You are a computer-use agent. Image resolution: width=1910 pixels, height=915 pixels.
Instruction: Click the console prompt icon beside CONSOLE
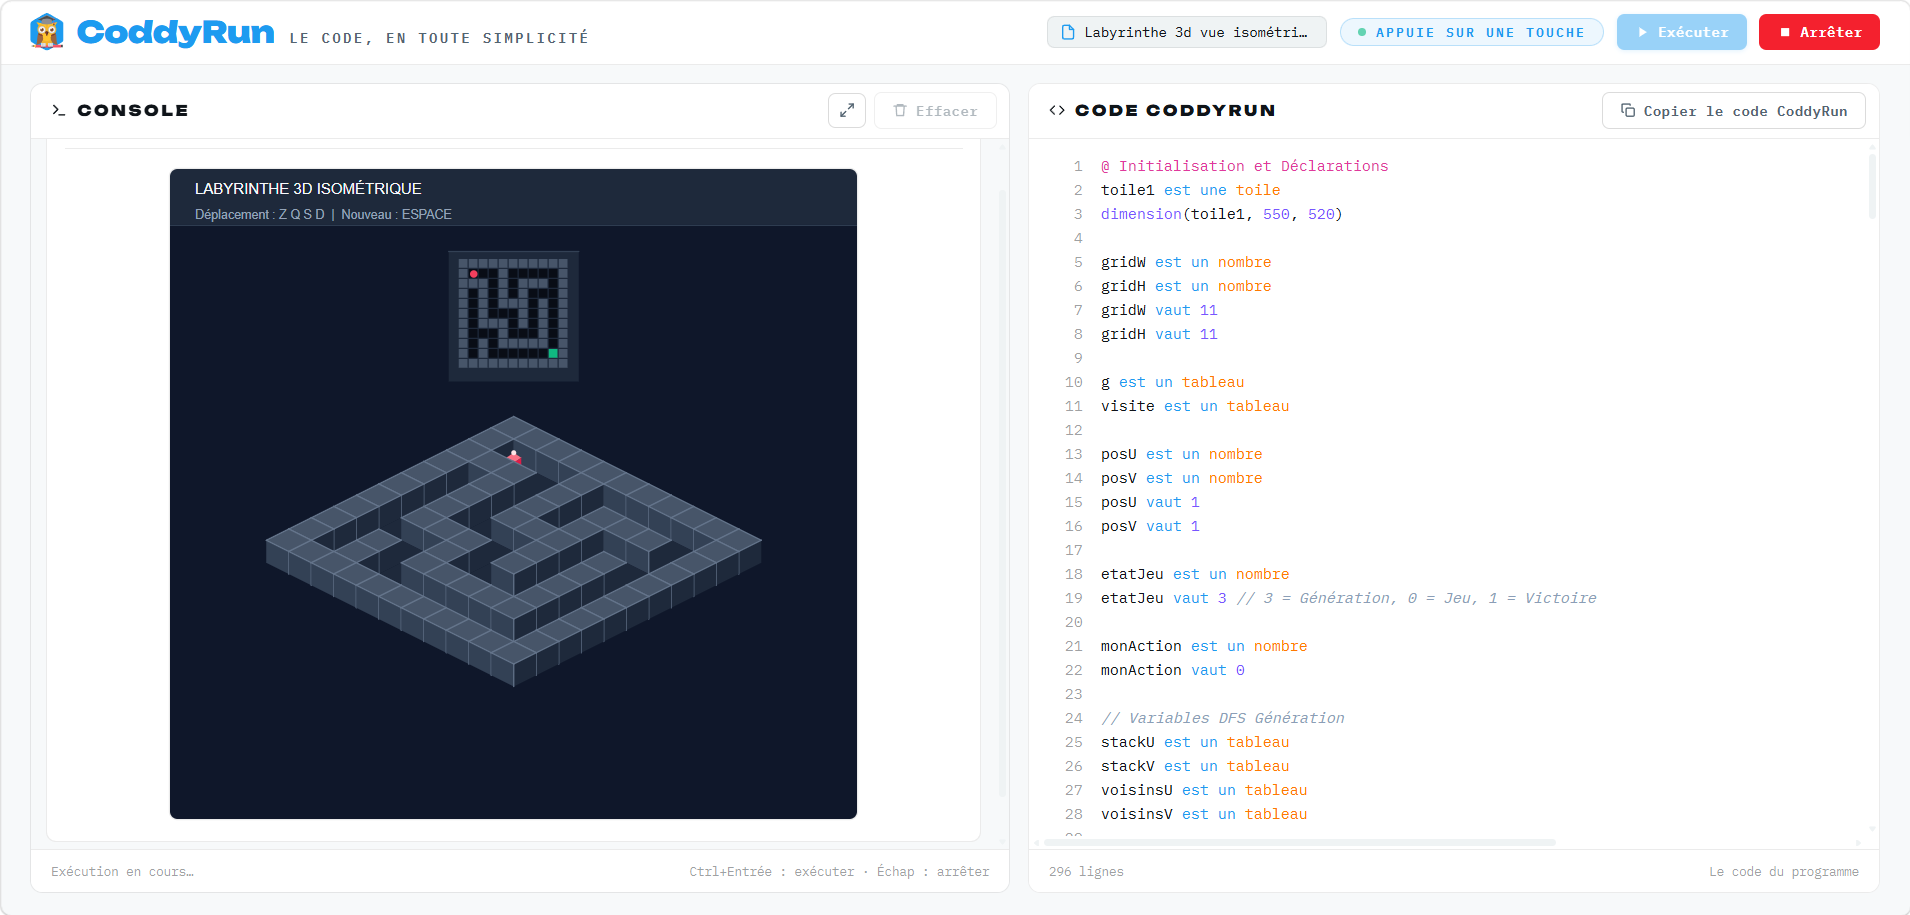point(59,110)
